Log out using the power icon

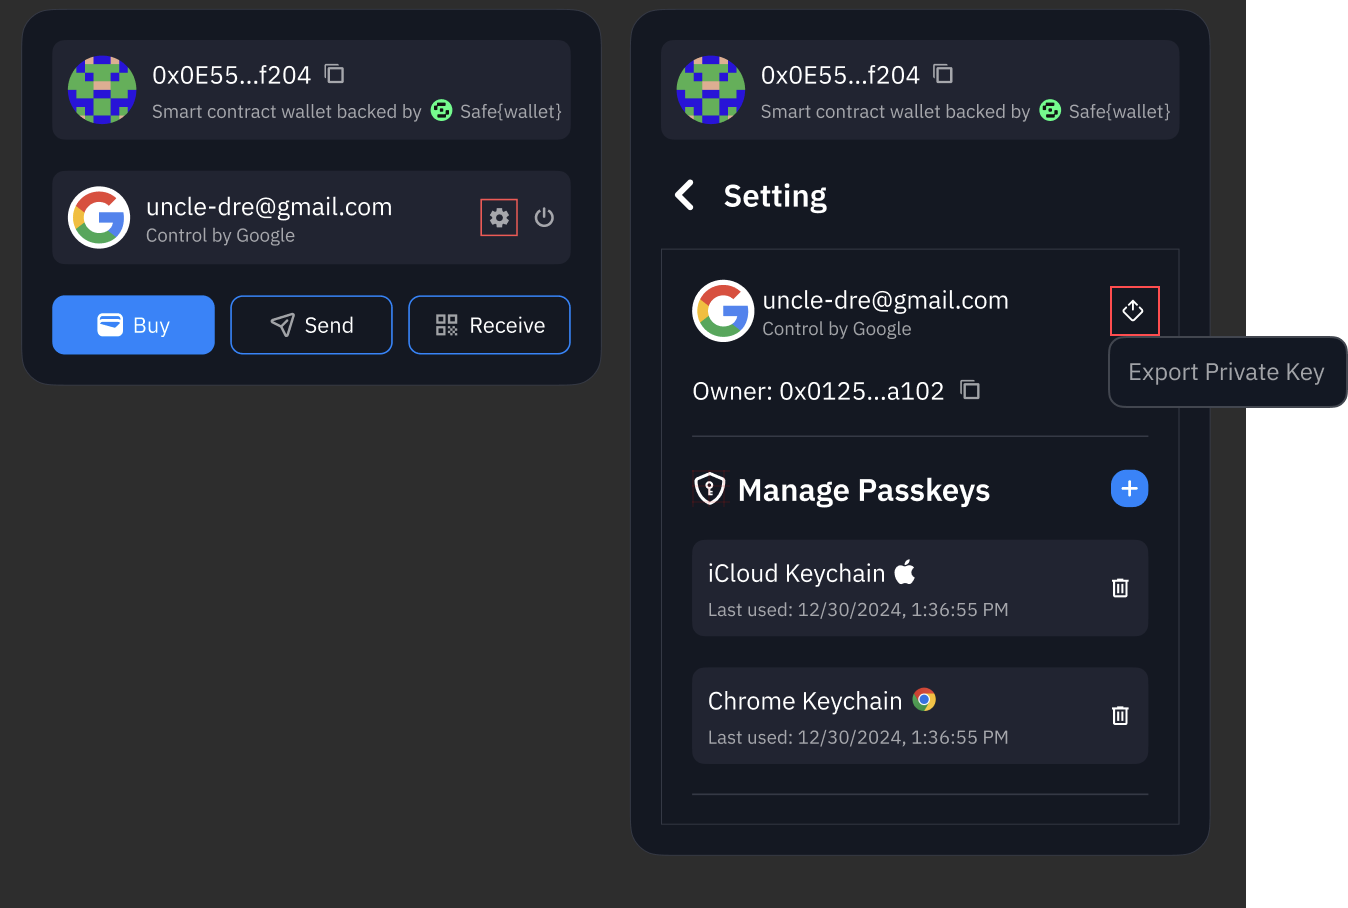tap(544, 217)
